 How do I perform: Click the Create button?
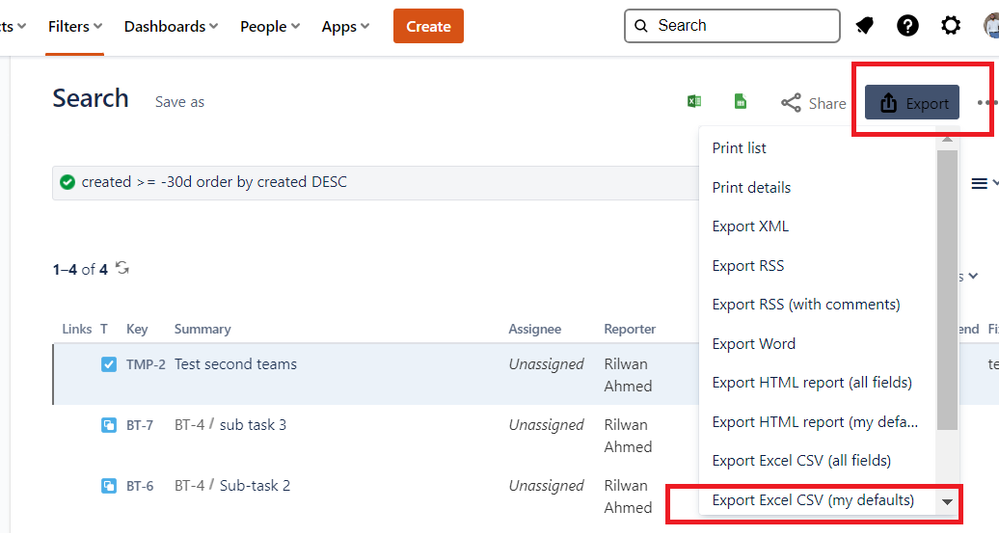click(x=428, y=26)
